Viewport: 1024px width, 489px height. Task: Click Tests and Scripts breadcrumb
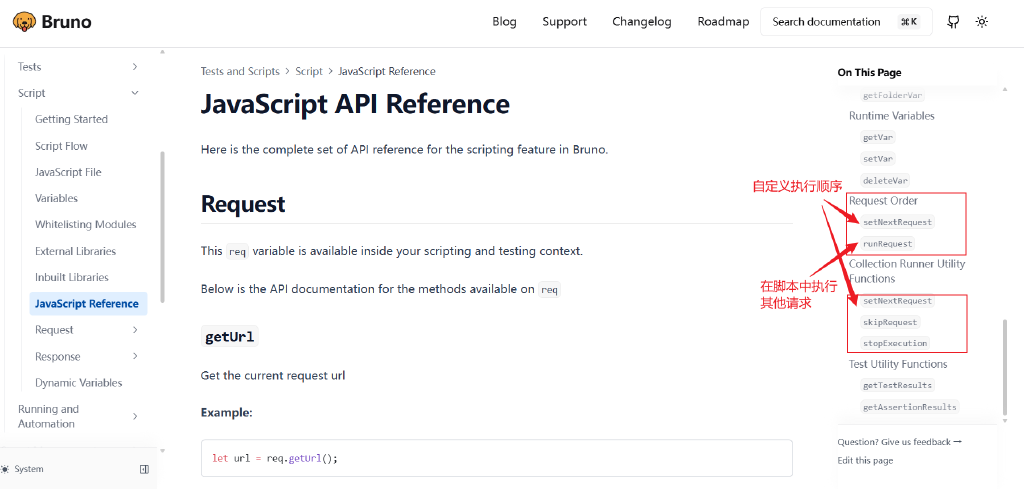[240, 71]
